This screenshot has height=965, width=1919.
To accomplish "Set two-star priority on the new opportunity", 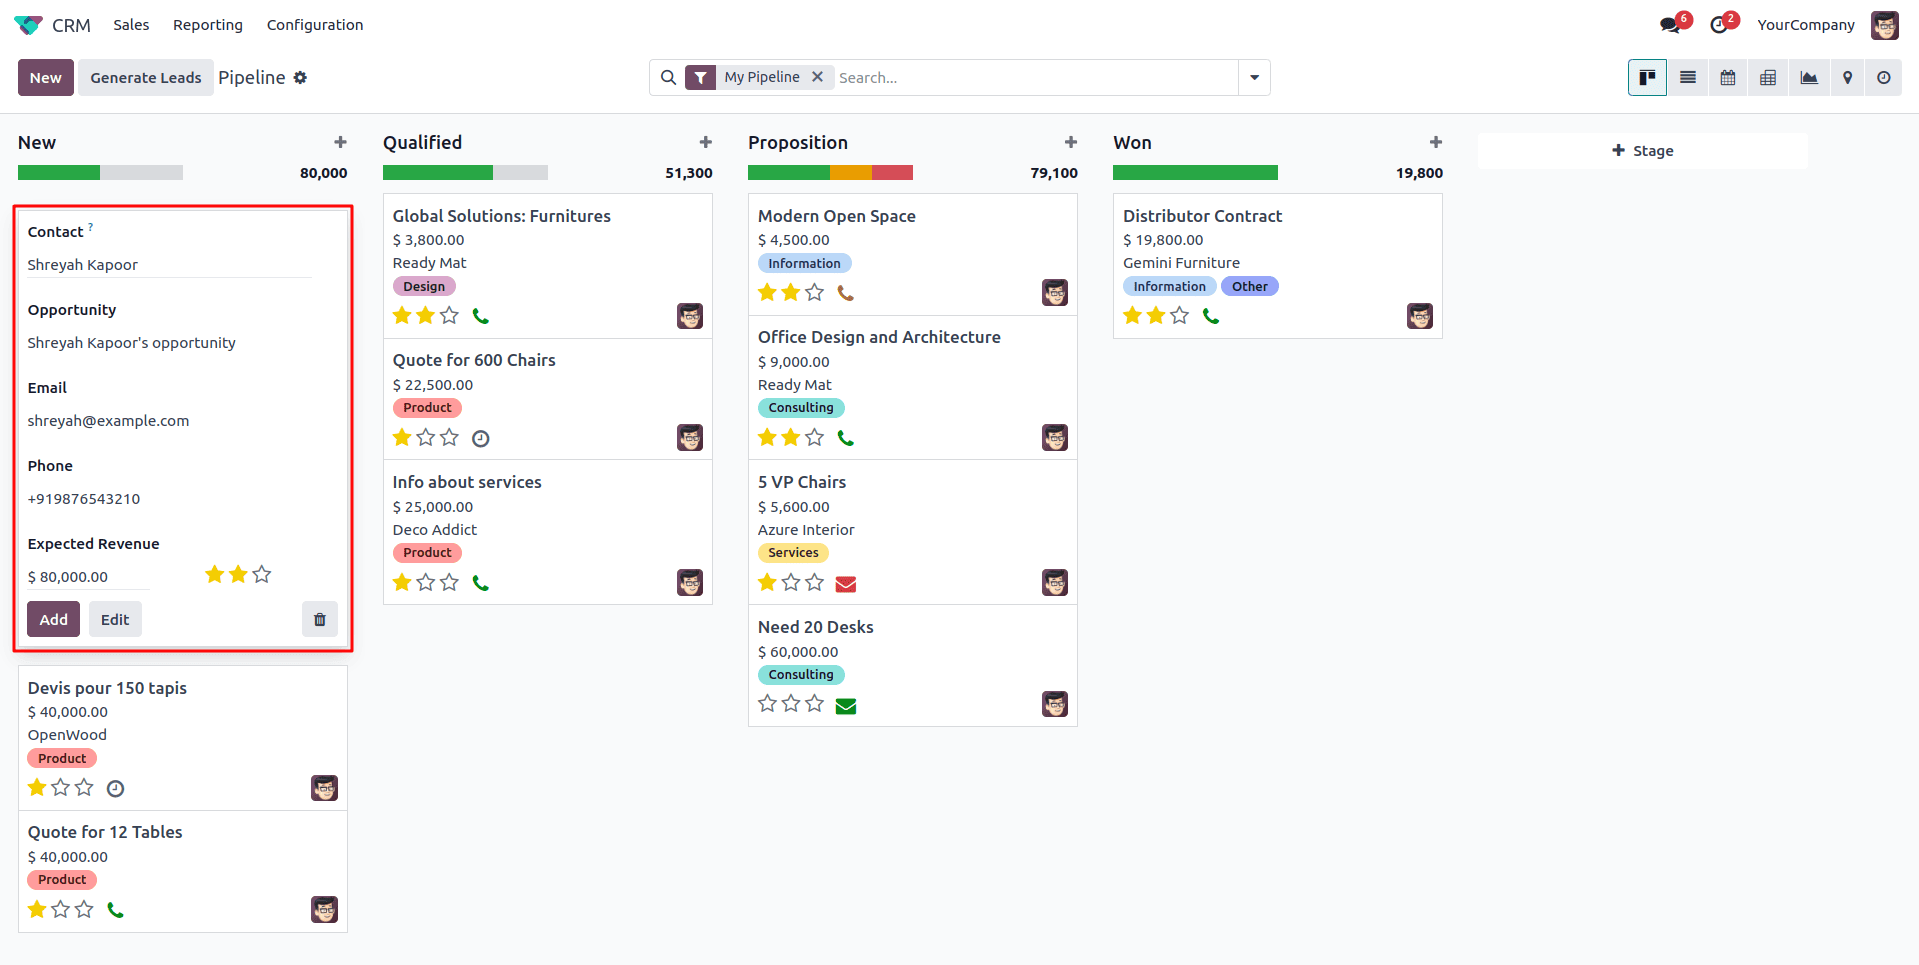I will point(238,574).
